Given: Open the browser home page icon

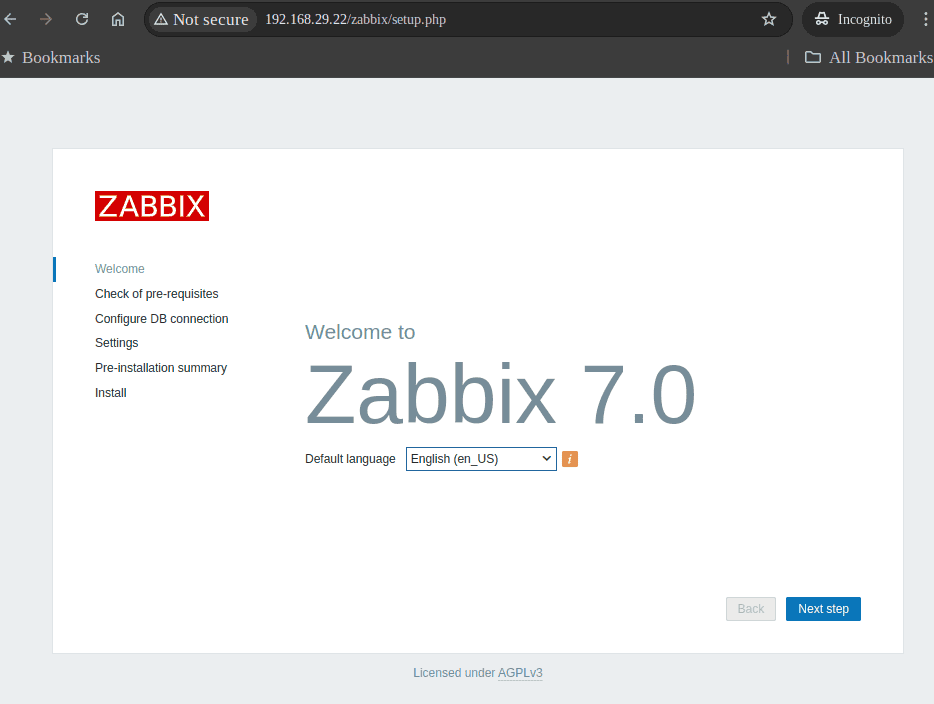Looking at the screenshot, I should [118, 19].
